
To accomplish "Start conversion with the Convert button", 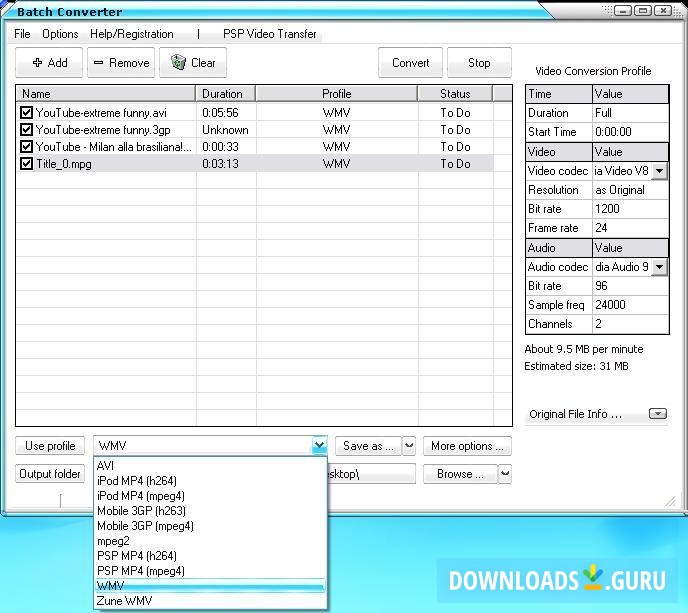I will pyautogui.click(x=410, y=63).
